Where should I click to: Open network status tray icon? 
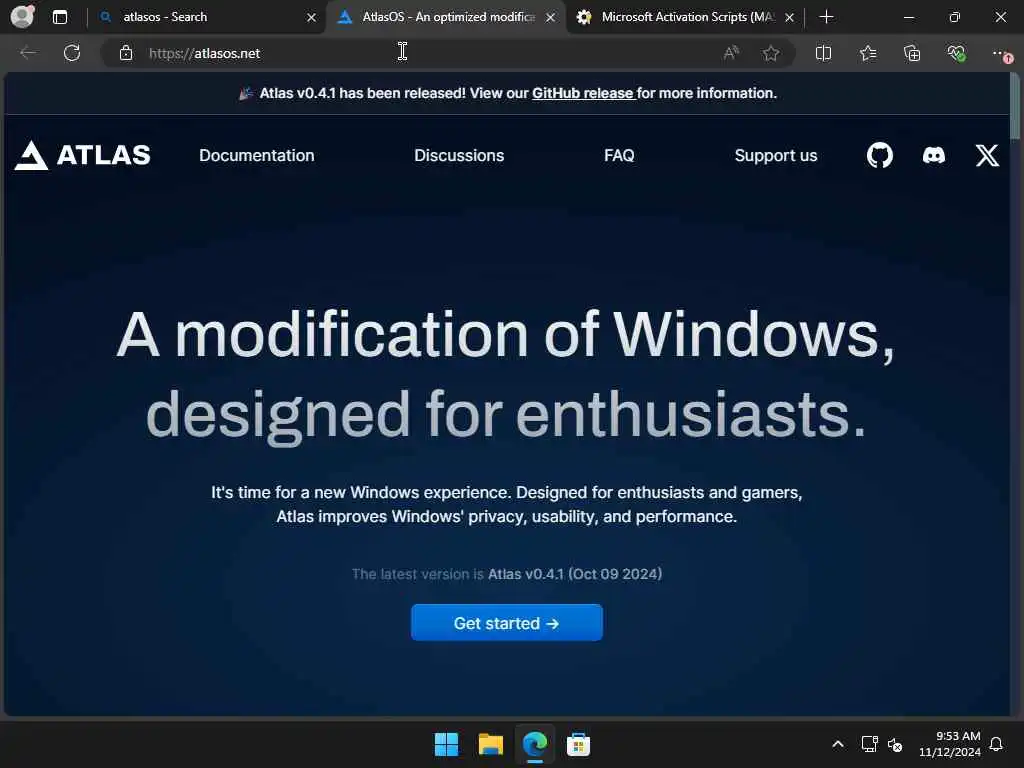pos(869,744)
